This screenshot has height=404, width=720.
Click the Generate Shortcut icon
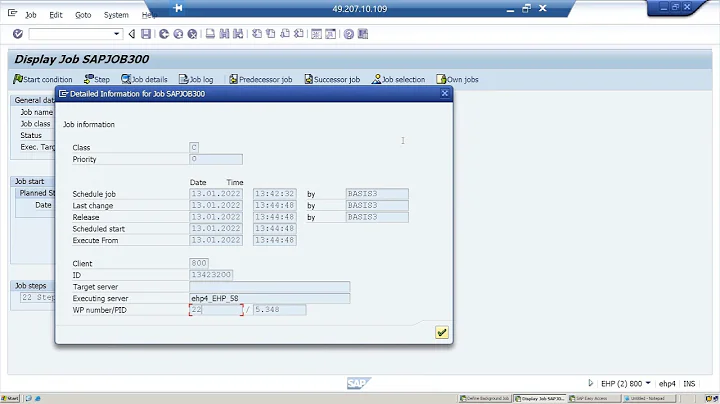(x=331, y=34)
